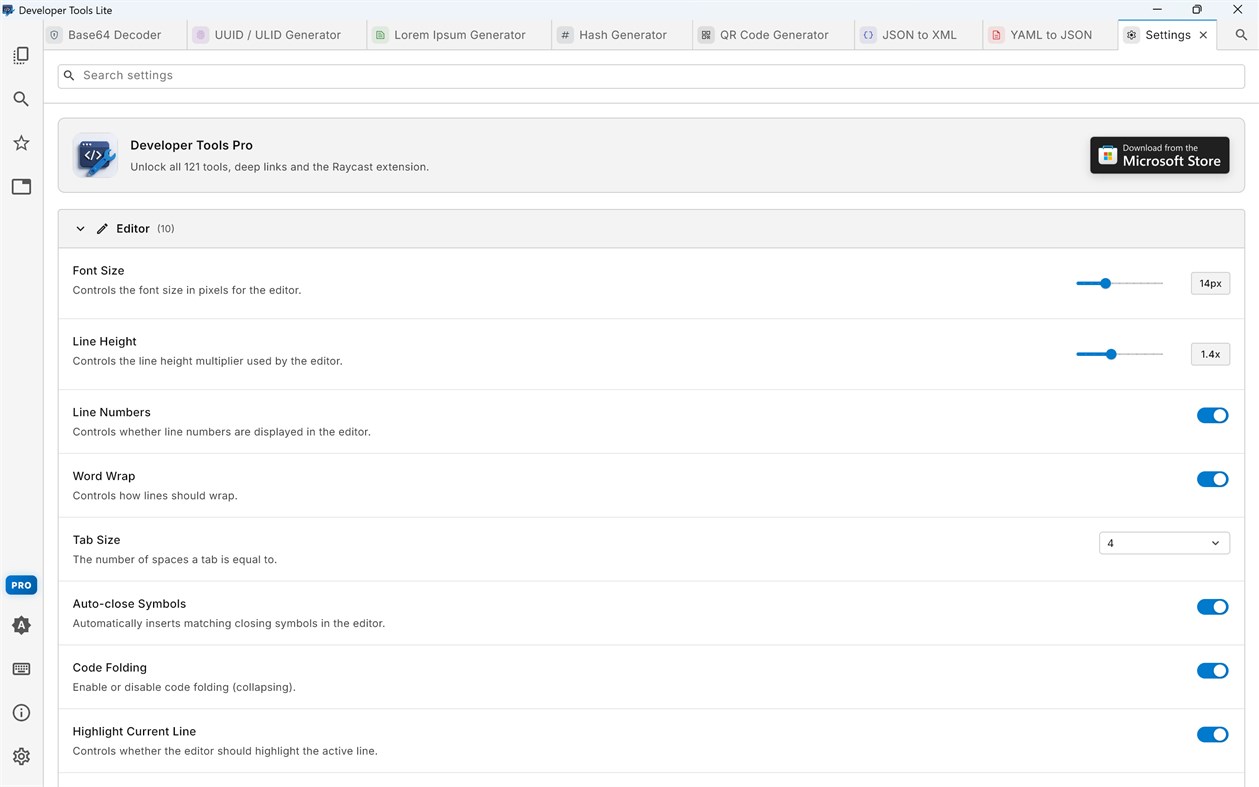Click the "Word Wrap" setting label

(x=103, y=476)
